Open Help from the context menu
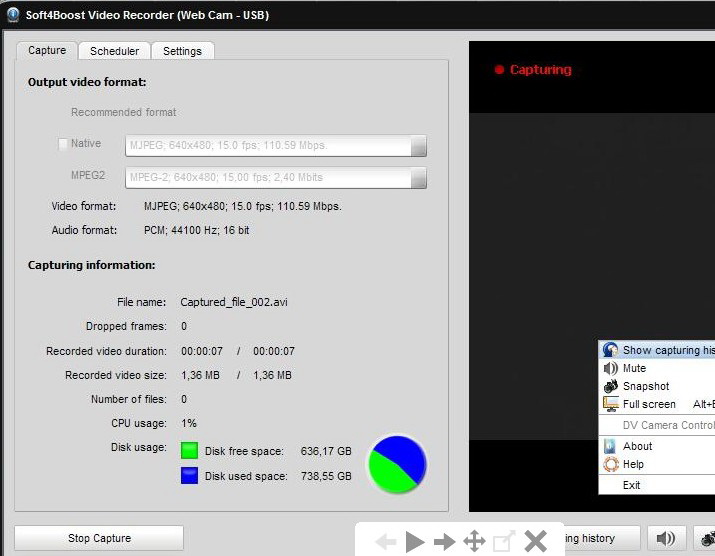The height and width of the screenshot is (556, 715). click(657, 464)
